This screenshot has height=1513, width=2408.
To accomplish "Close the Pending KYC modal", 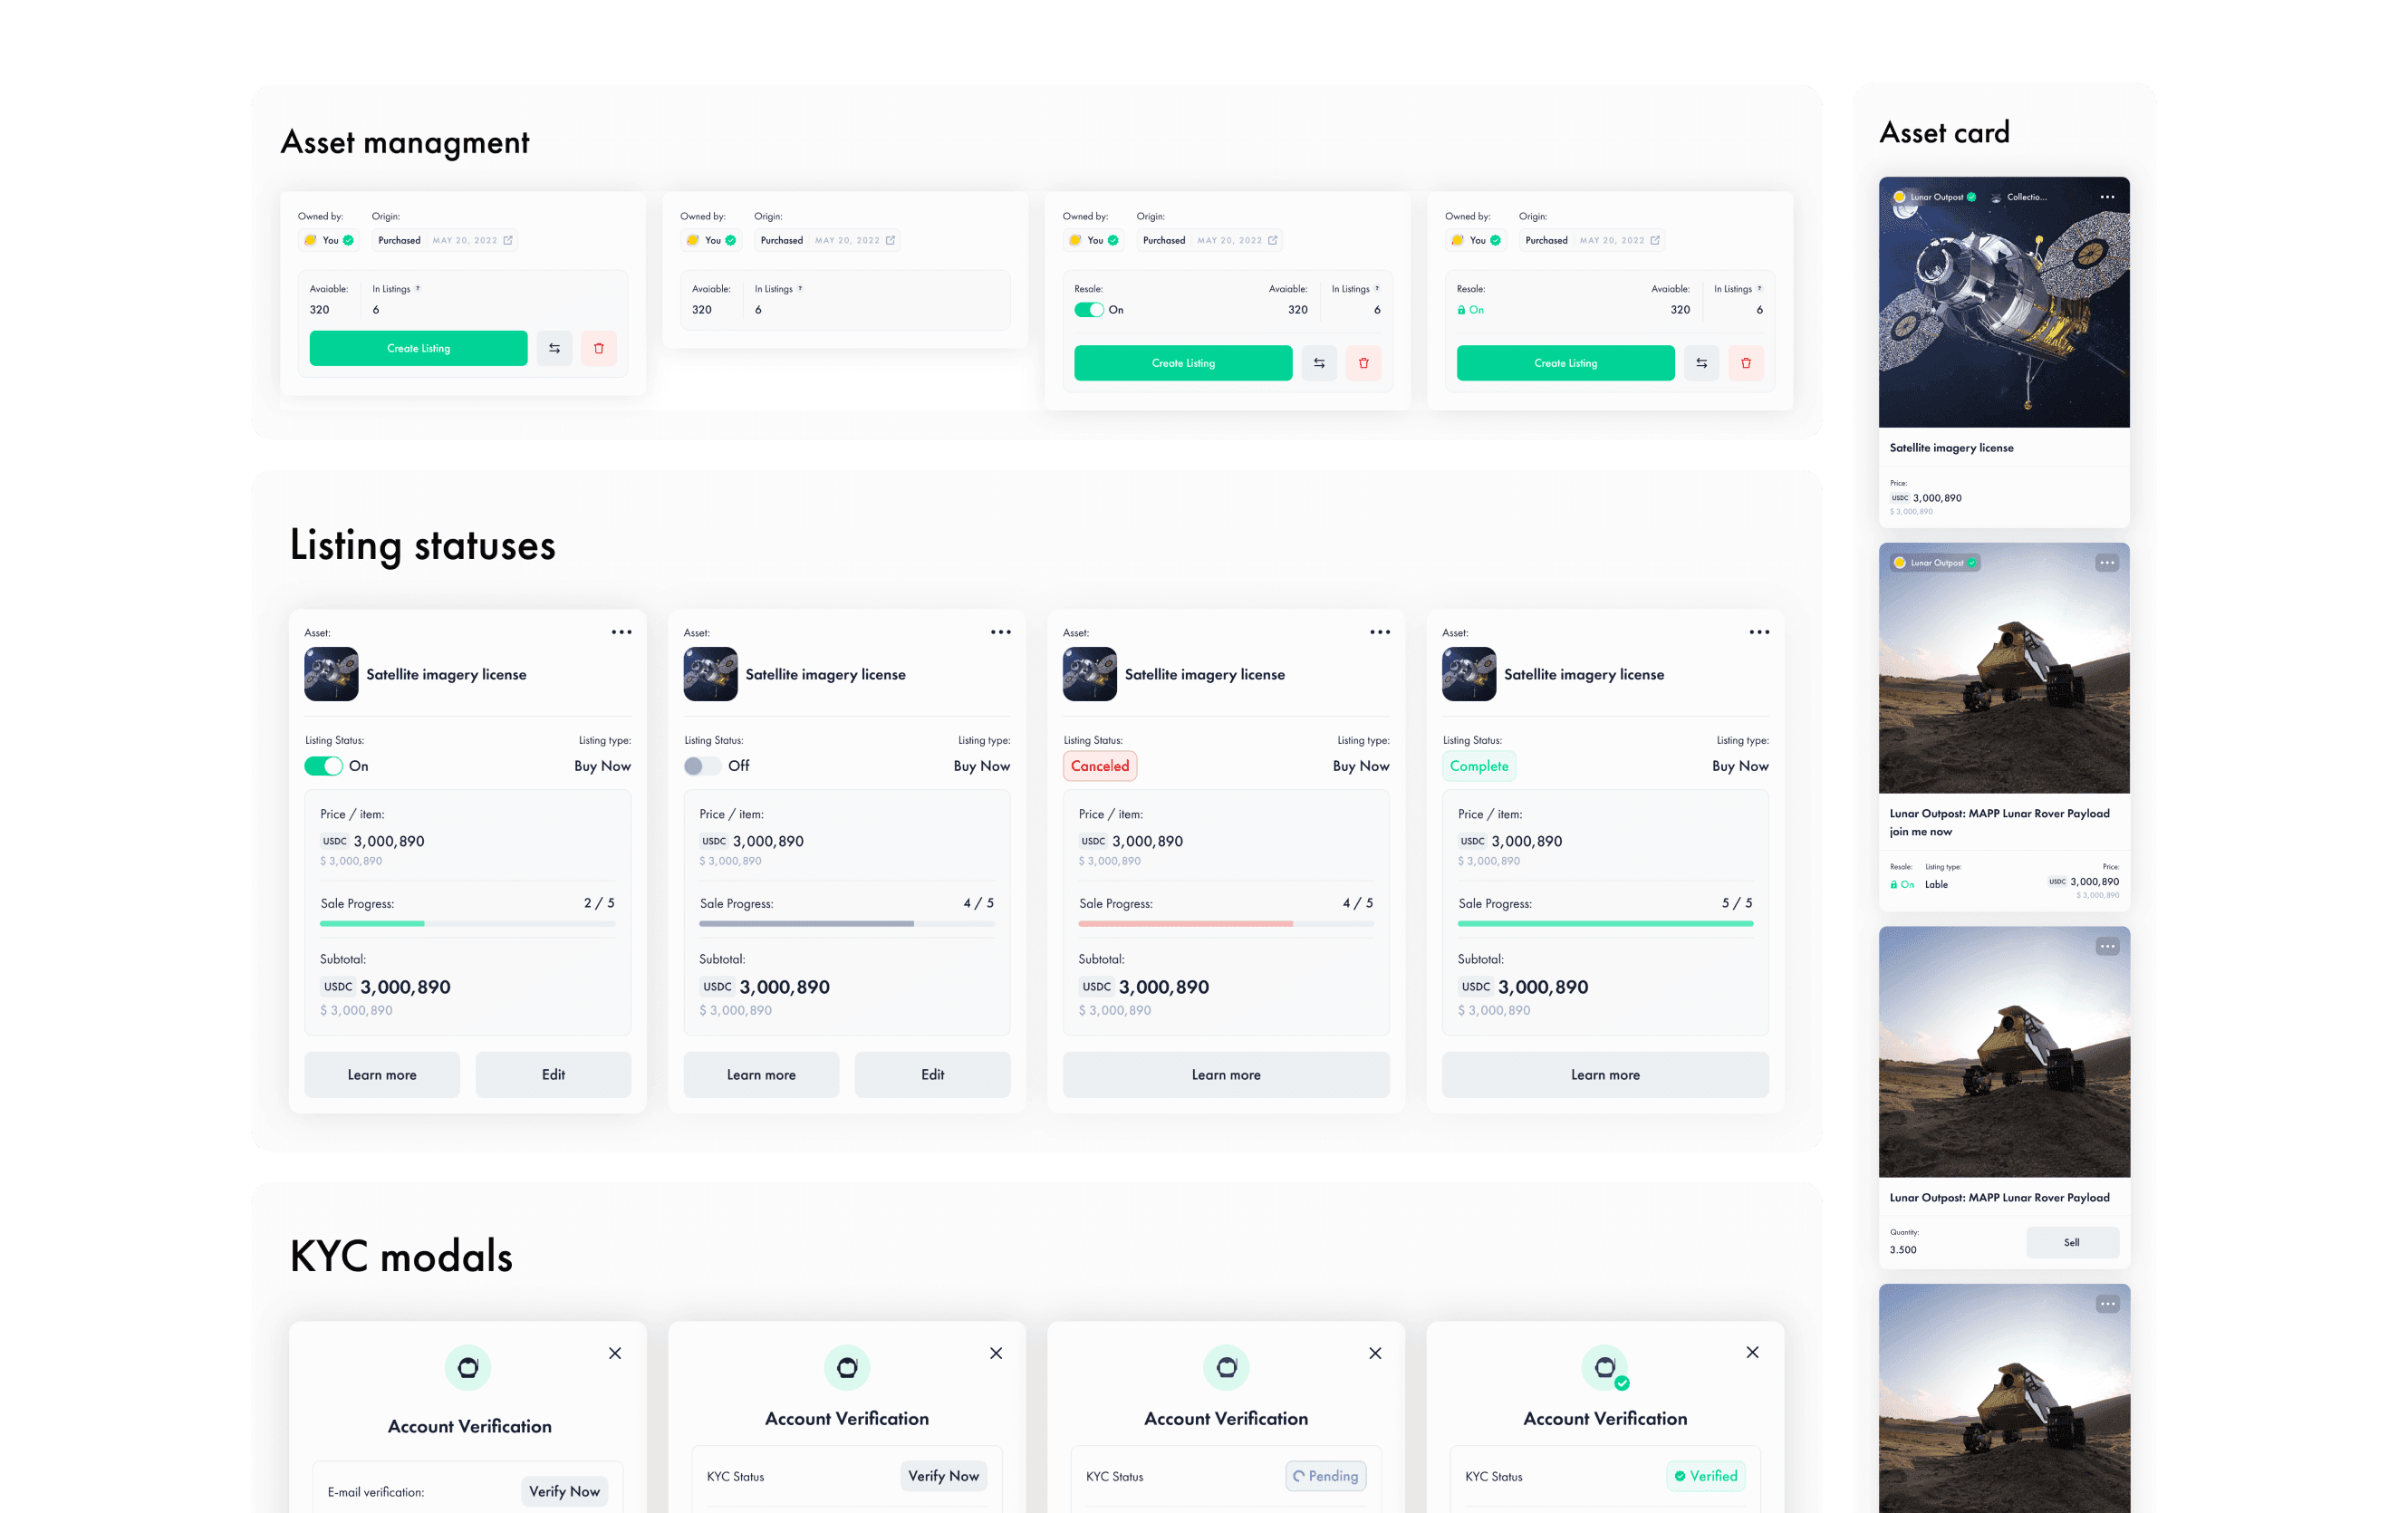I will point(1375,1353).
